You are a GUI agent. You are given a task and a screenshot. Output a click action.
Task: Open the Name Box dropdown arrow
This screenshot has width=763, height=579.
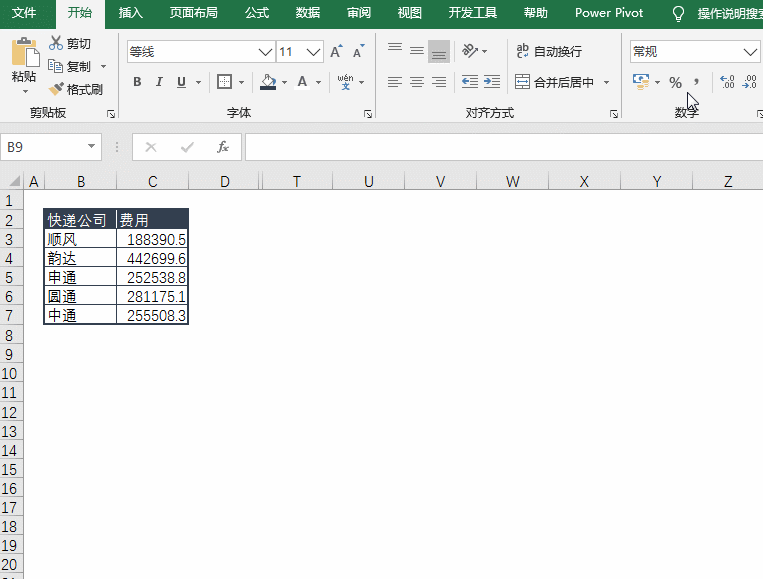click(x=91, y=146)
